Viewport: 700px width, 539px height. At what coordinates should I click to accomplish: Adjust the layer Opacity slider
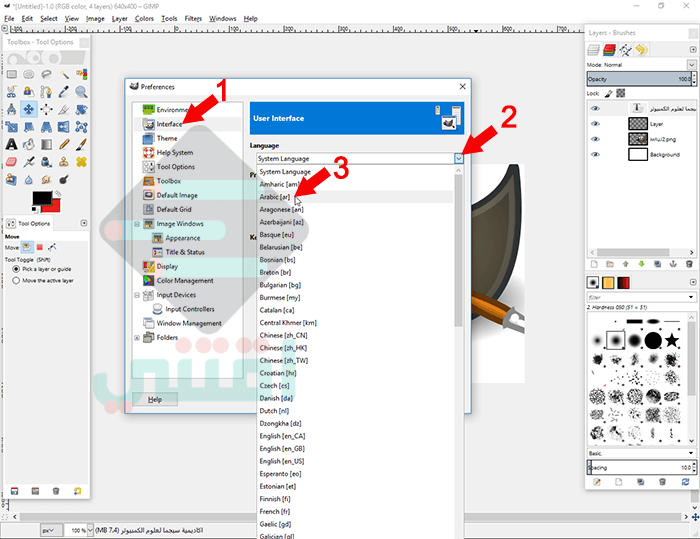[639, 79]
